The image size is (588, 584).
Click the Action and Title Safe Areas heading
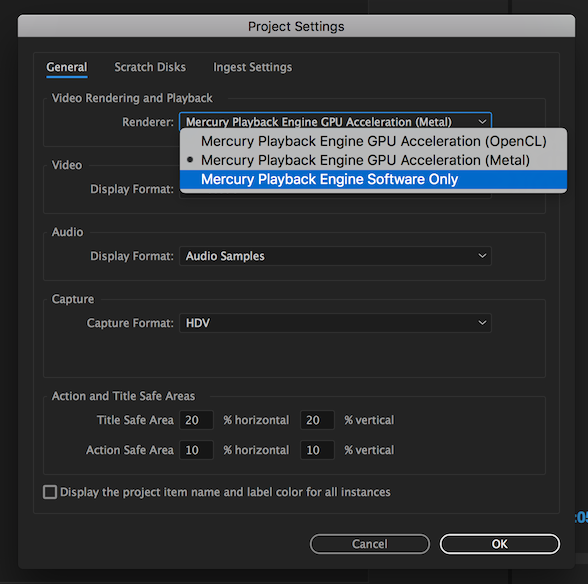[x=123, y=396]
